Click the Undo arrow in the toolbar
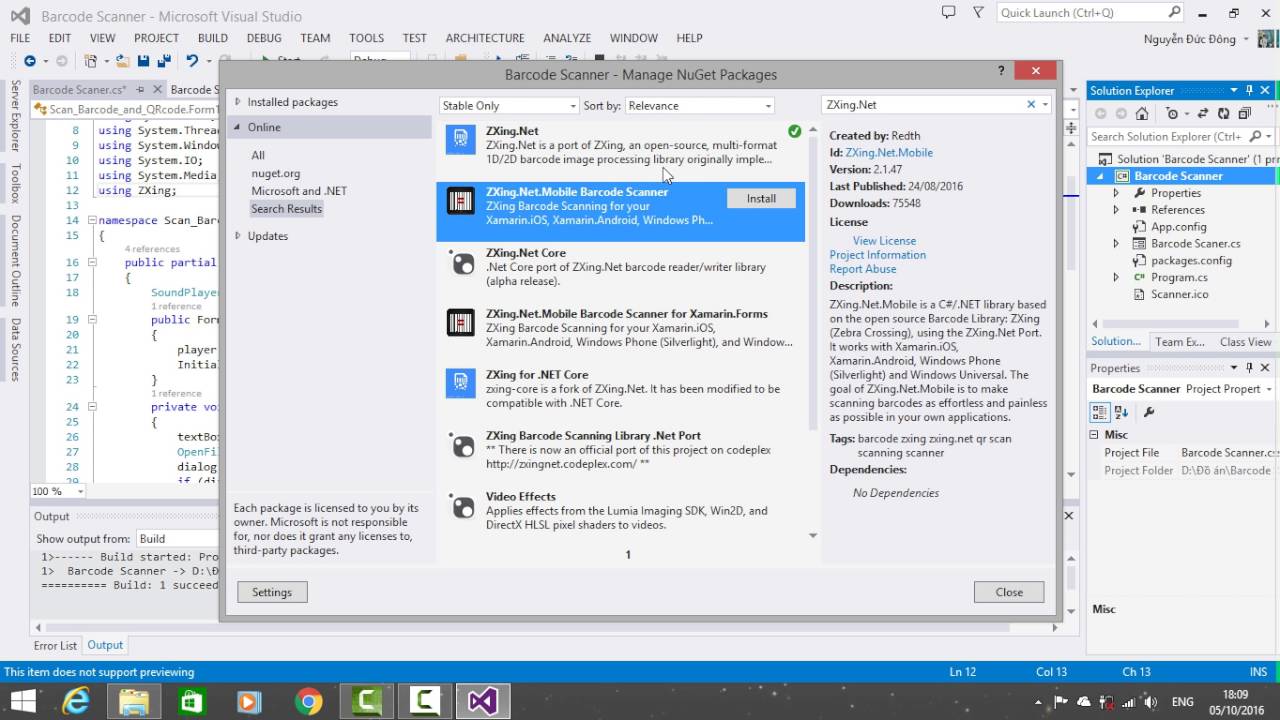Image resolution: width=1280 pixels, height=720 pixels. [x=191, y=61]
